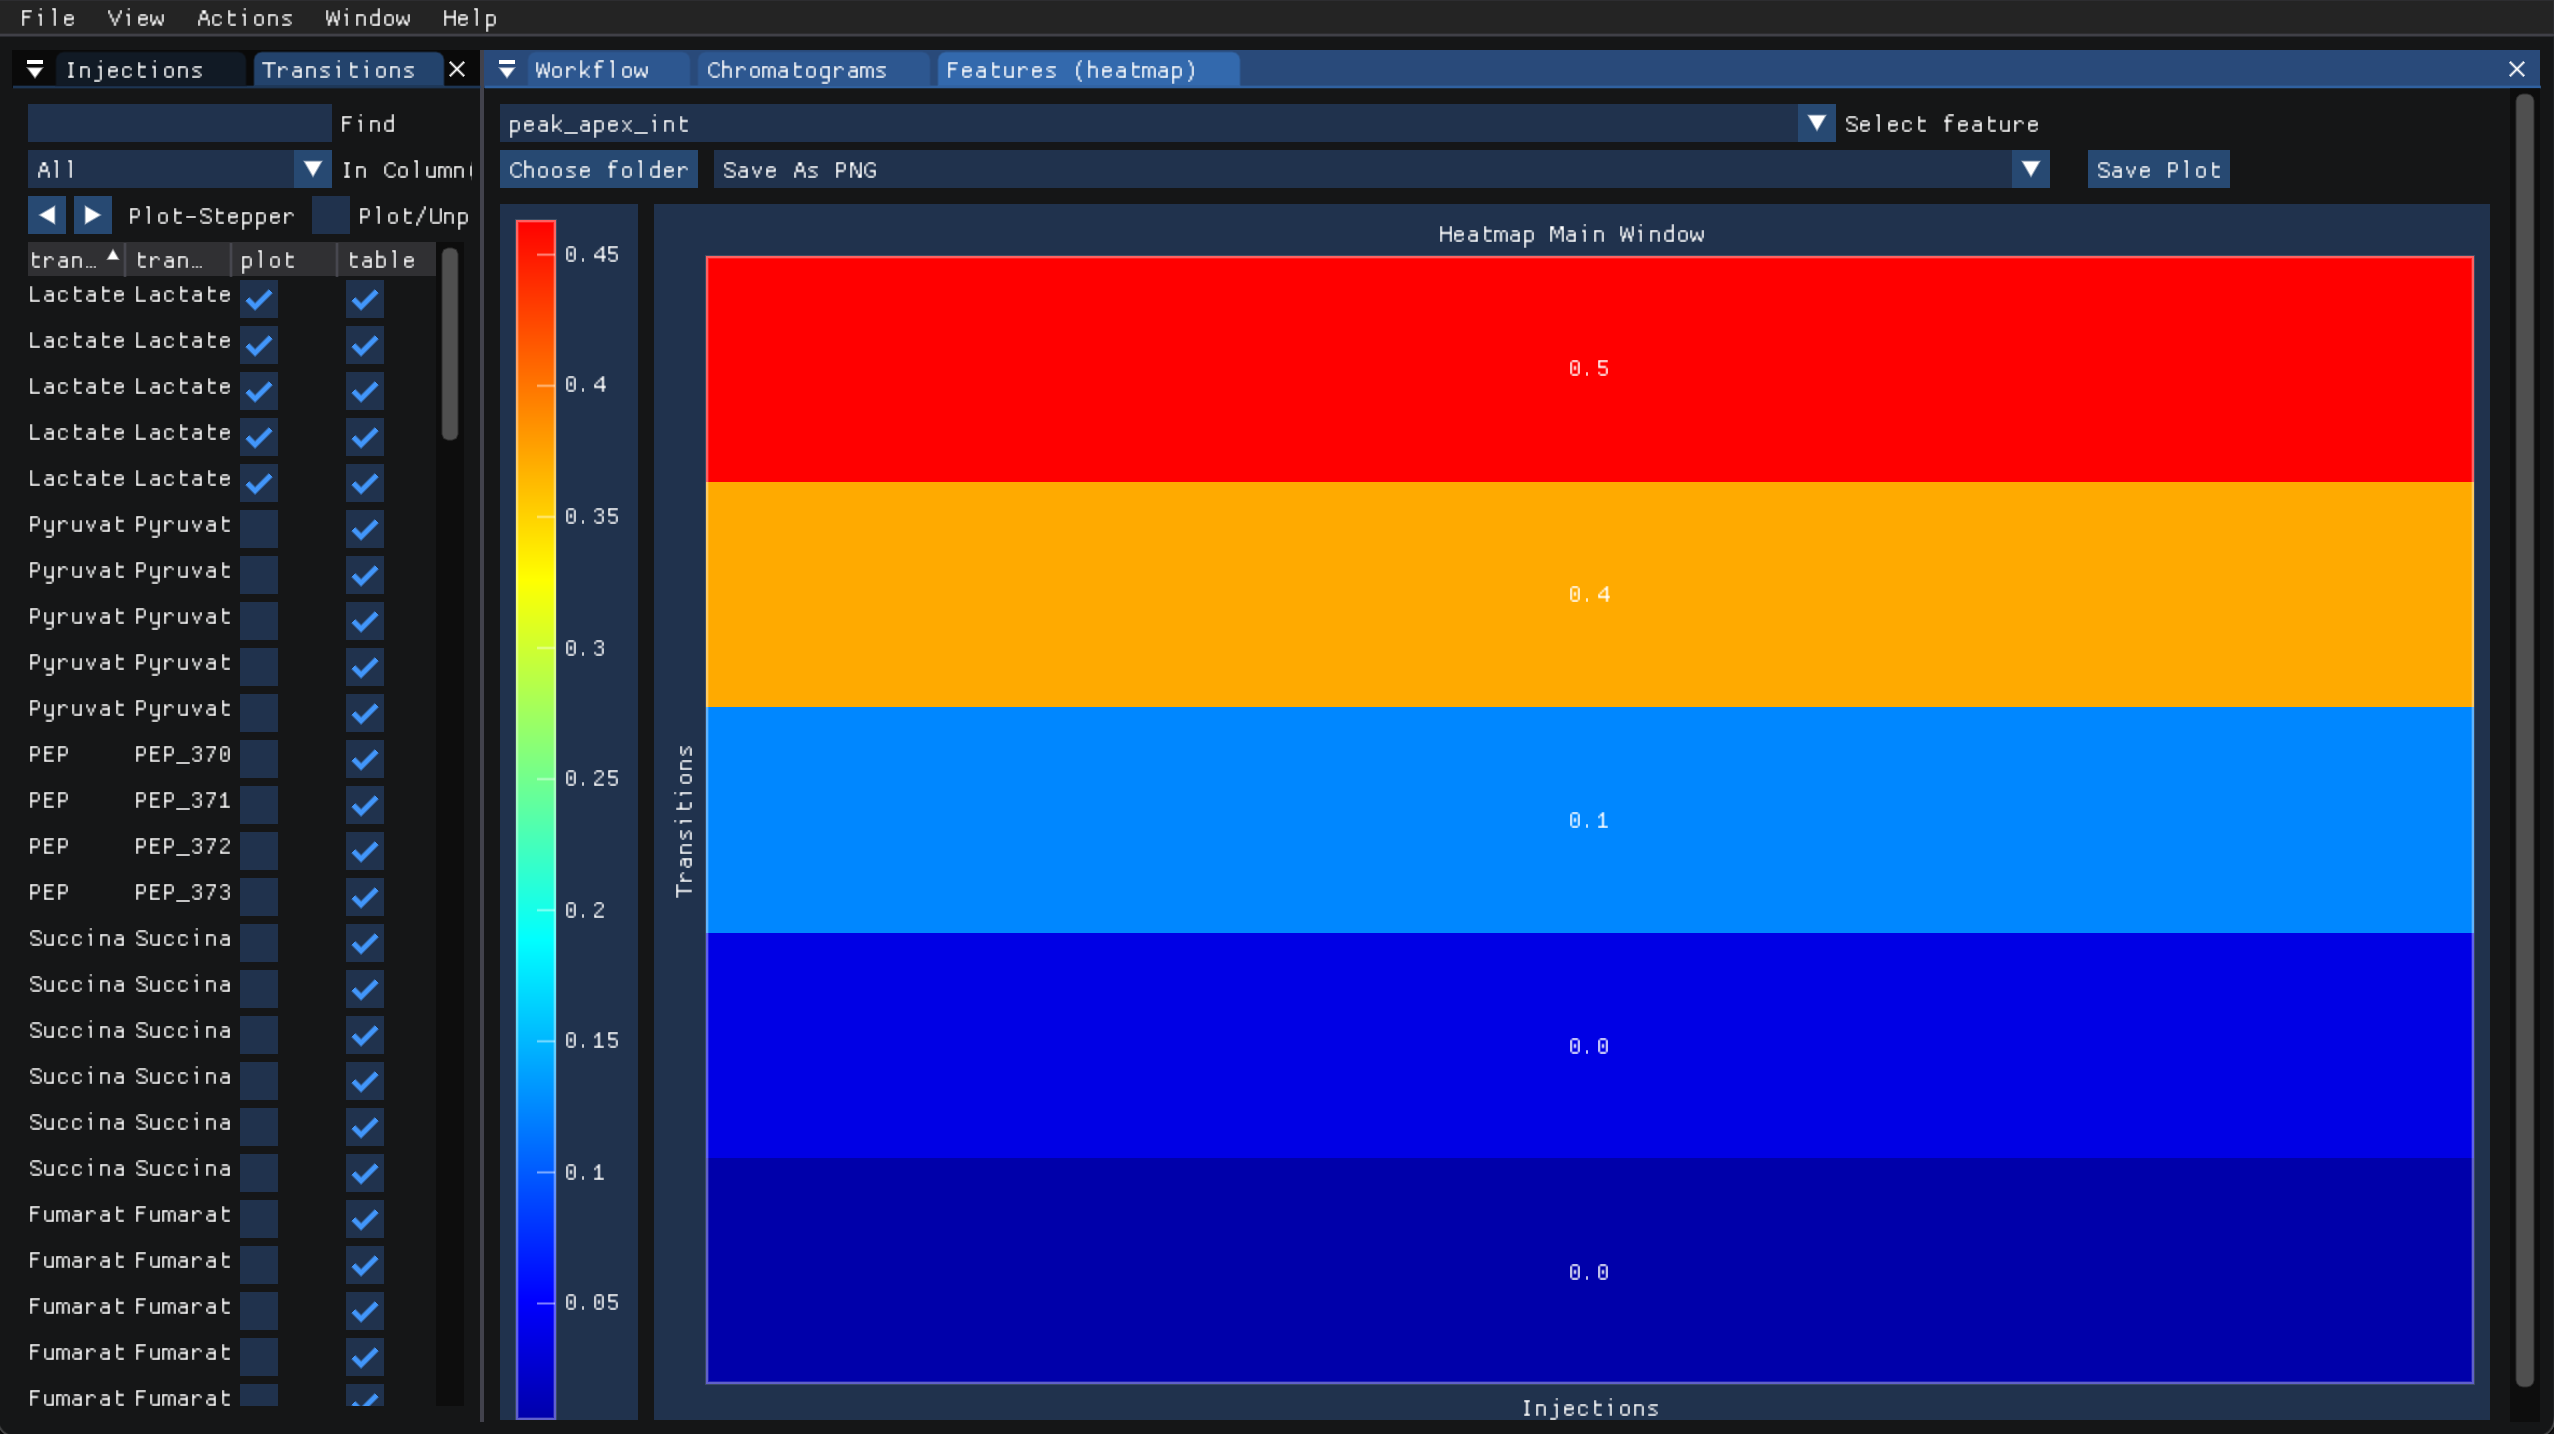The height and width of the screenshot is (1434, 2554).
Task: Uncheck table checkbox for PEP_373
Action: [365, 896]
